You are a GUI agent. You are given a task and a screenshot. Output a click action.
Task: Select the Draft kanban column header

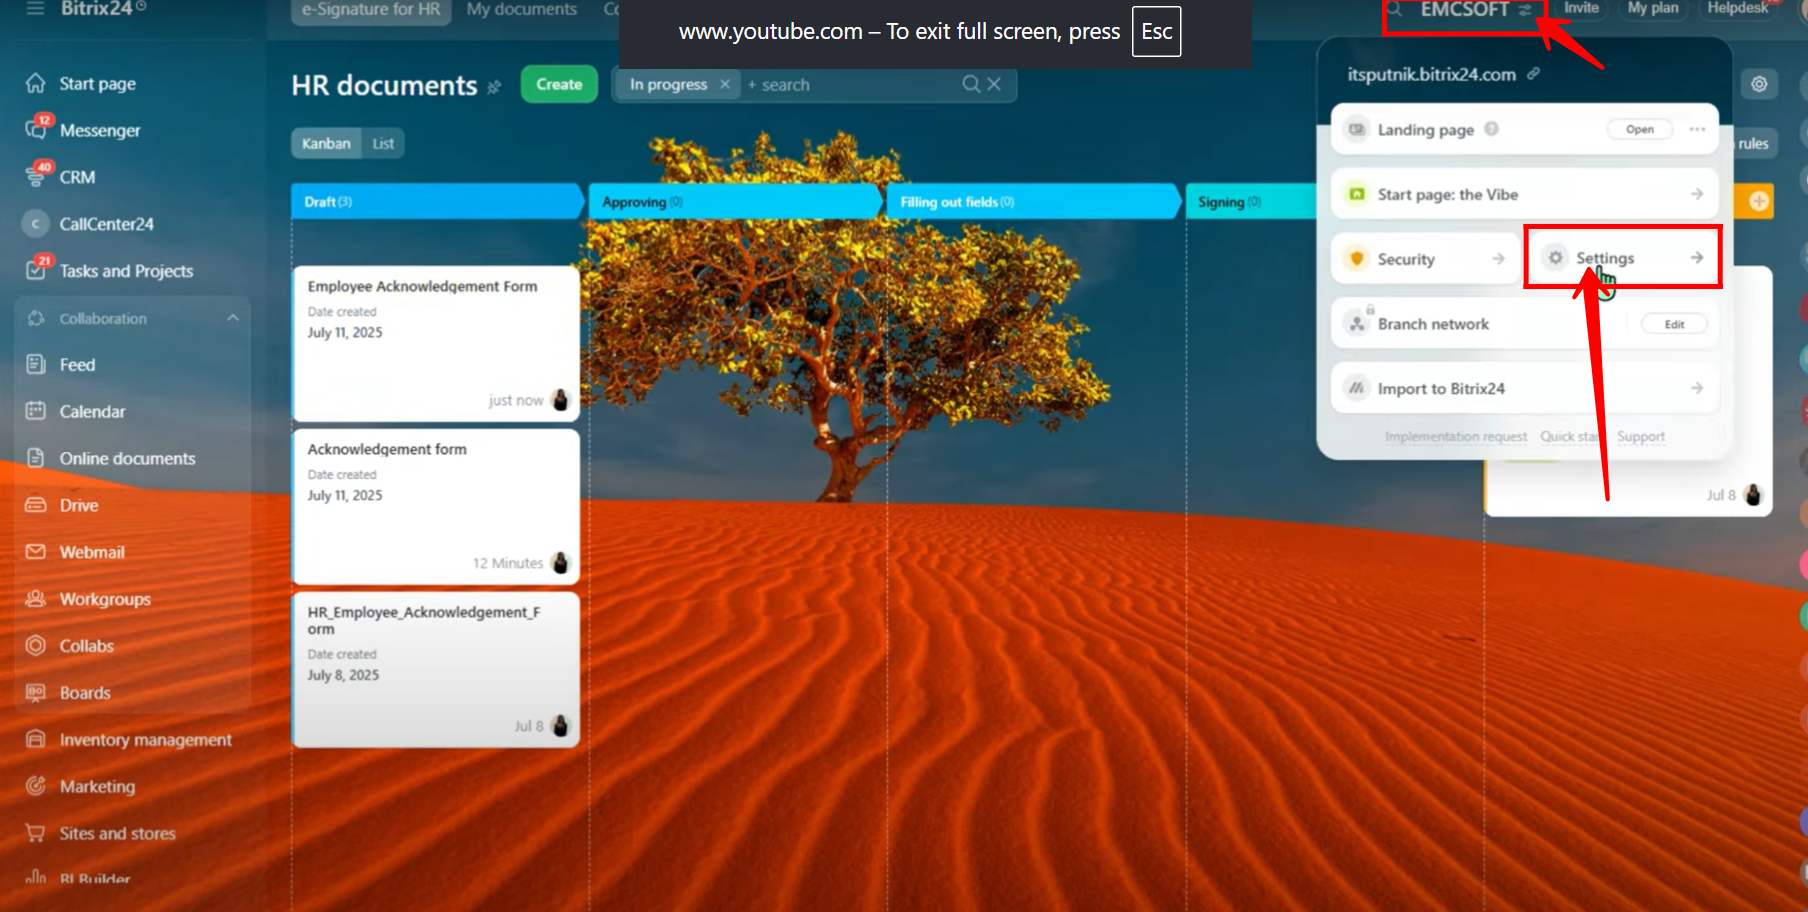point(436,201)
